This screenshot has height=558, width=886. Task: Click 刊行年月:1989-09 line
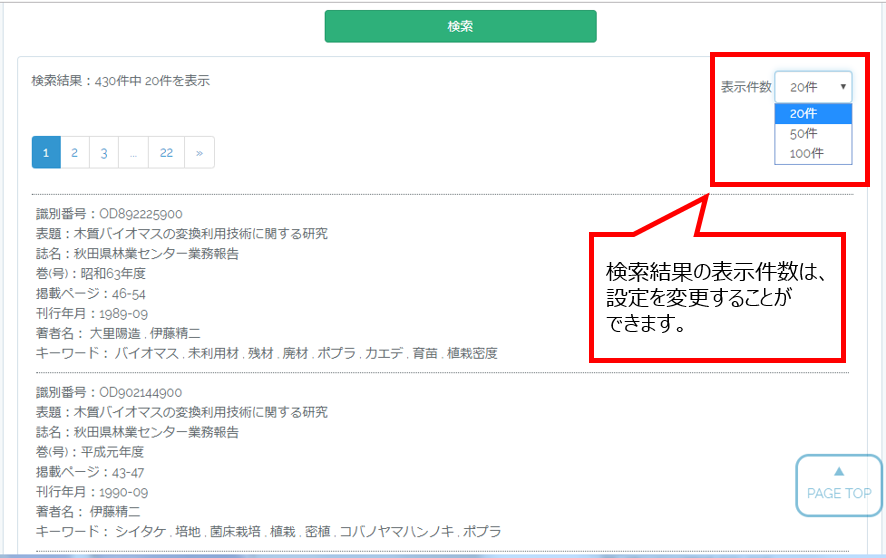[92, 313]
